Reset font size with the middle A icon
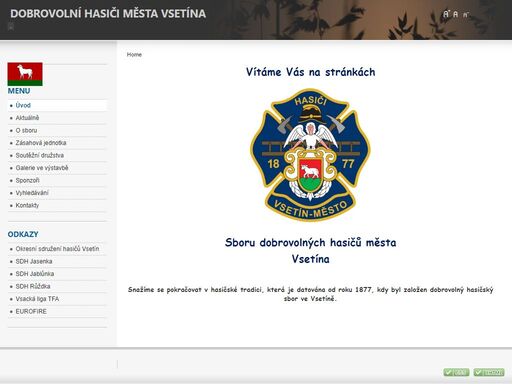This screenshot has height=384, width=512. click(456, 14)
